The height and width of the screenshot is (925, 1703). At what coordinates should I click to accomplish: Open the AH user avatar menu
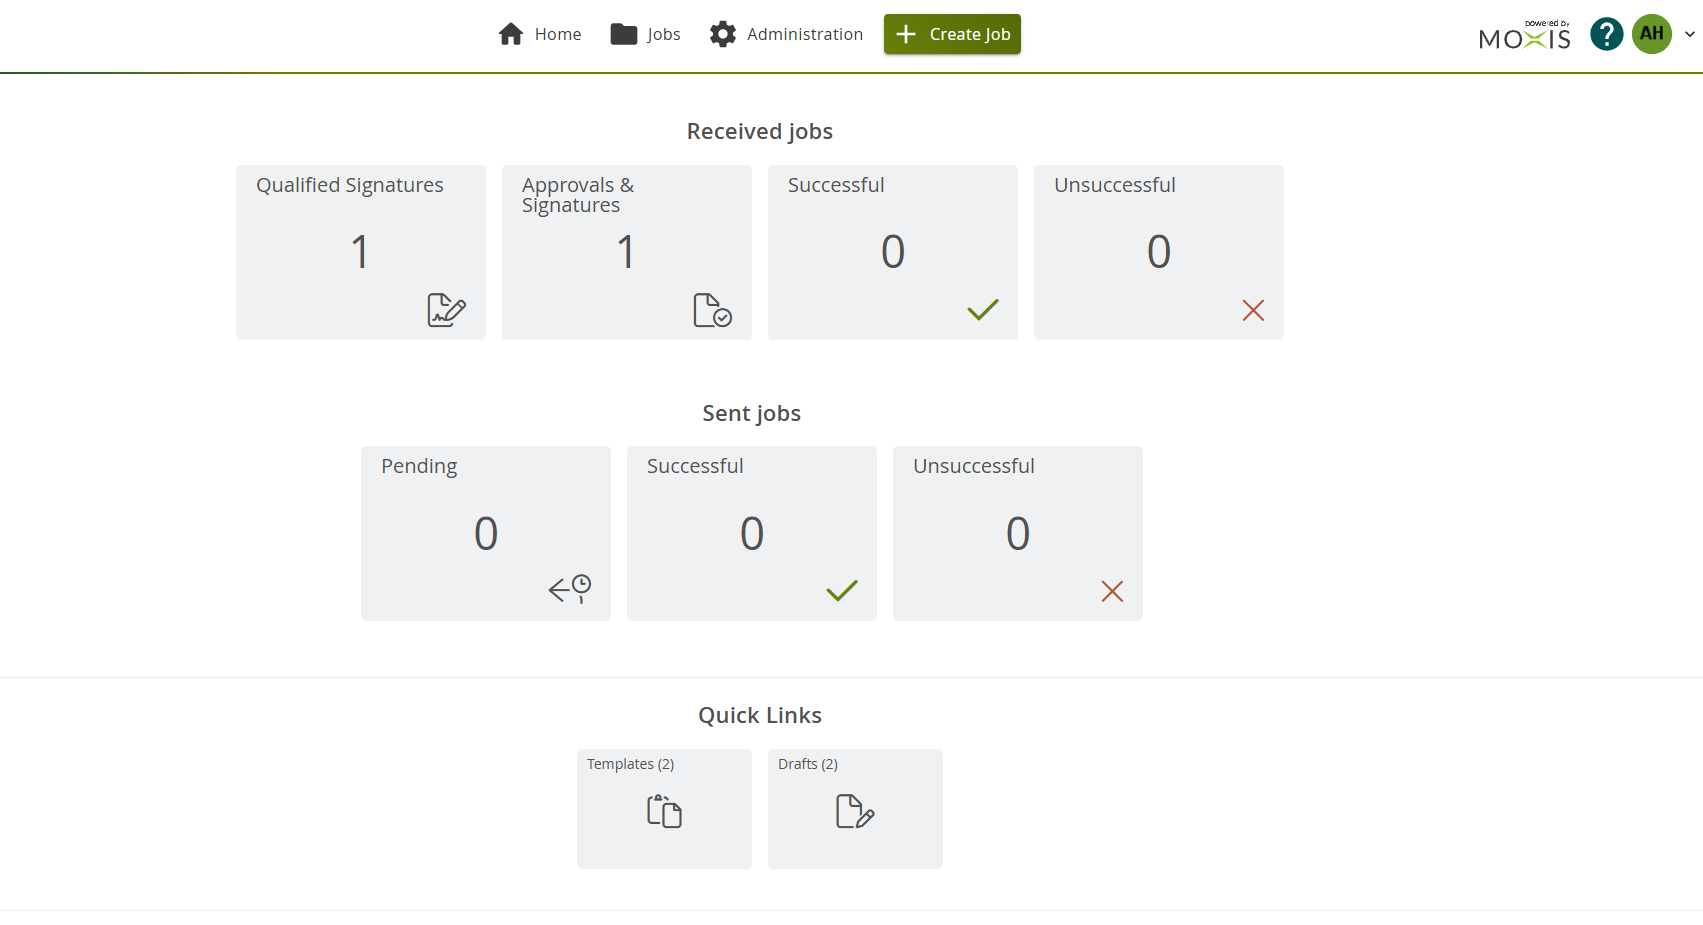[x=1651, y=34]
